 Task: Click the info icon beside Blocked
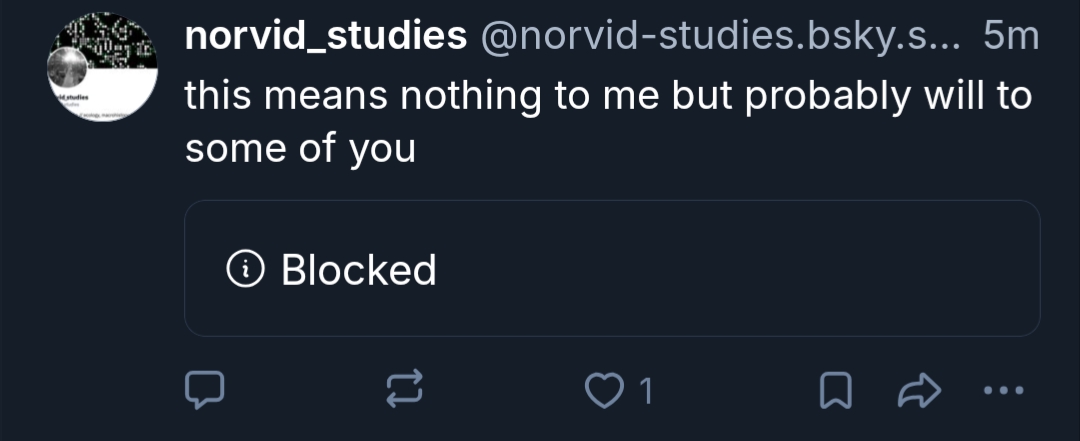pyautogui.click(x=246, y=268)
